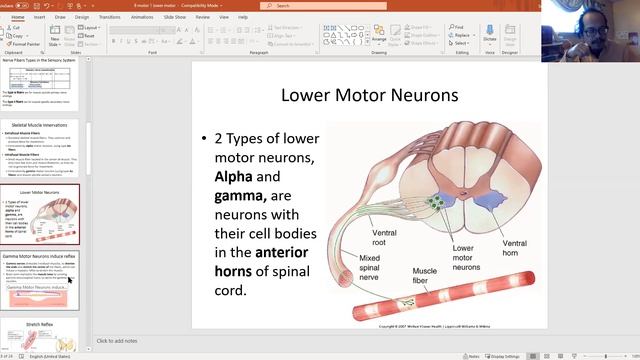Click the New Slide icon
Screen dimensions: 640x360
55,31
